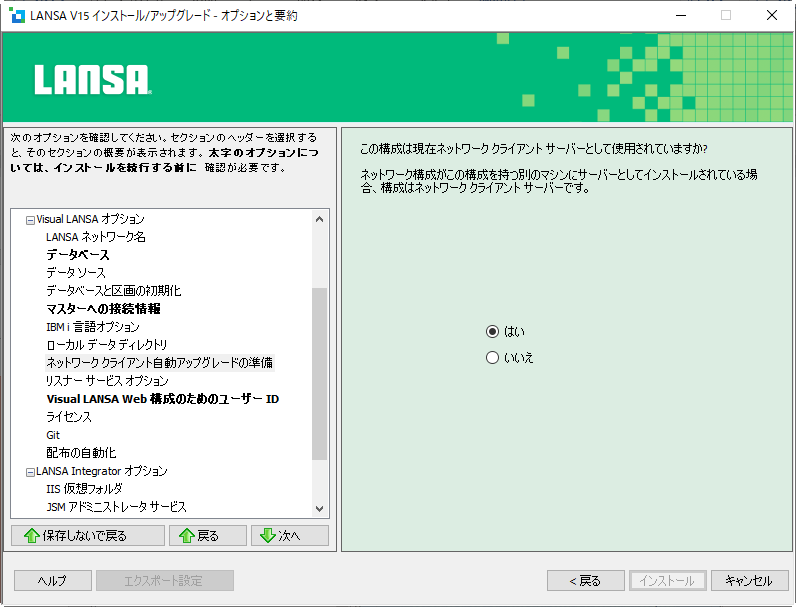Click the LANSA logo in banner
796x607 pixels.
click(x=93, y=80)
